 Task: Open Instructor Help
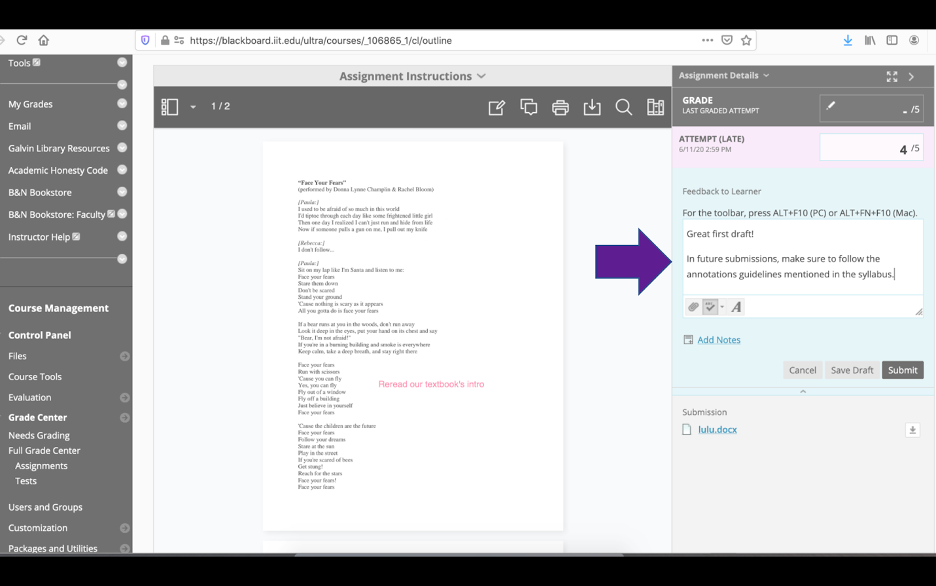[x=39, y=237]
